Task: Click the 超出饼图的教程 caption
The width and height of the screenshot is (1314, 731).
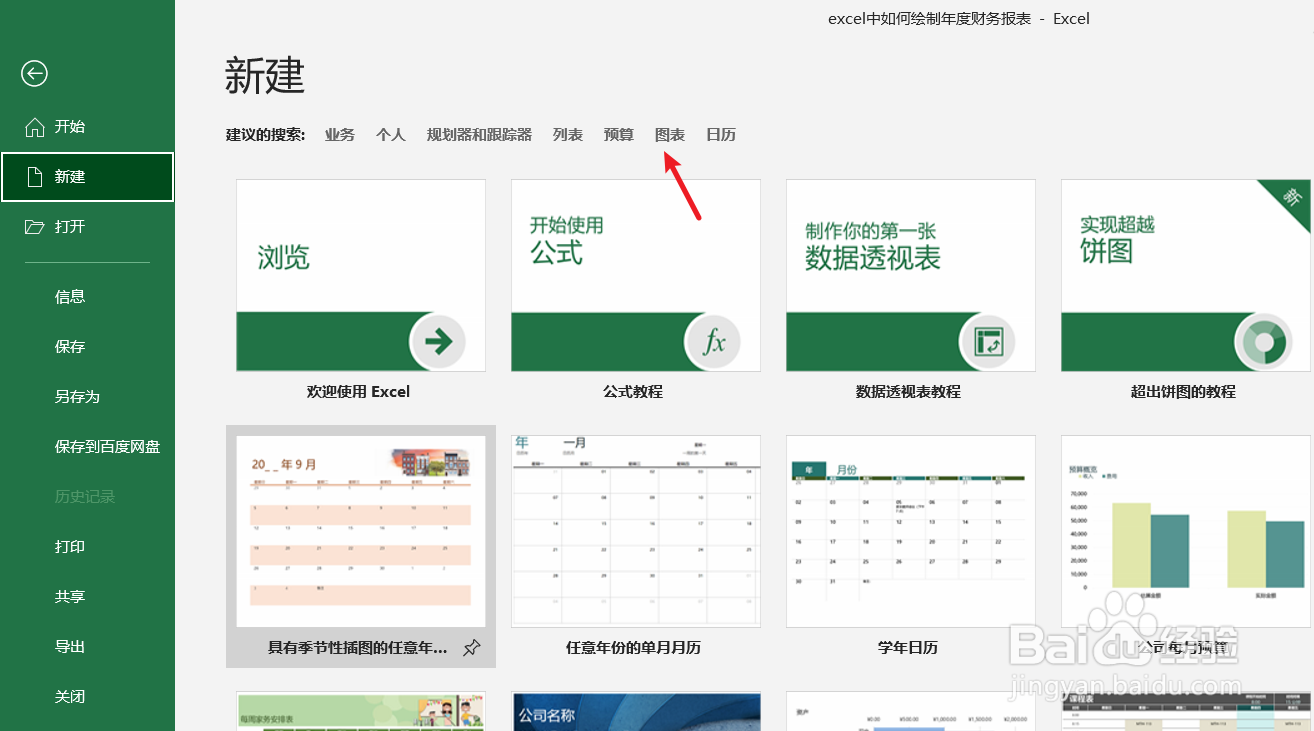Action: coord(1183,392)
